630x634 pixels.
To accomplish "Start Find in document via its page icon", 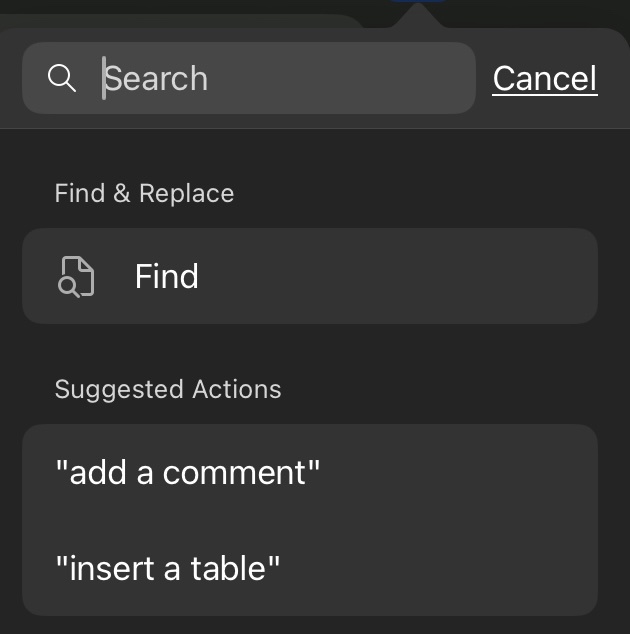I will pos(76,277).
